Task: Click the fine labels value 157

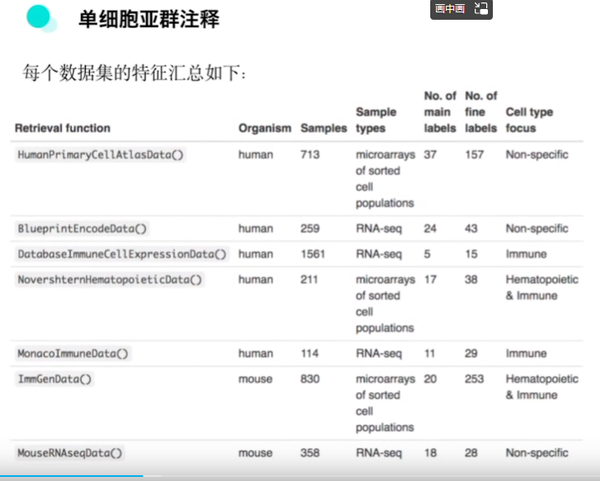Action: pyautogui.click(x=474, y=155)
